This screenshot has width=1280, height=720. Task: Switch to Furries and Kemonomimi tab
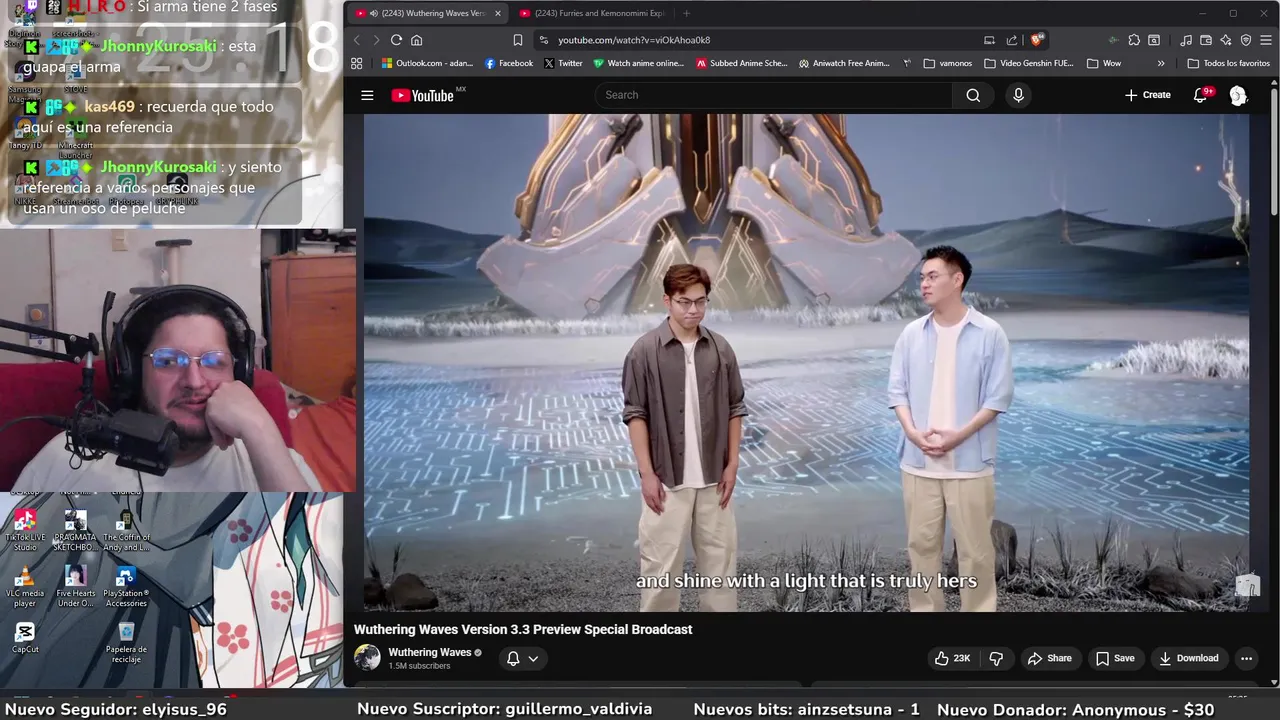click(x=592, y=13)
